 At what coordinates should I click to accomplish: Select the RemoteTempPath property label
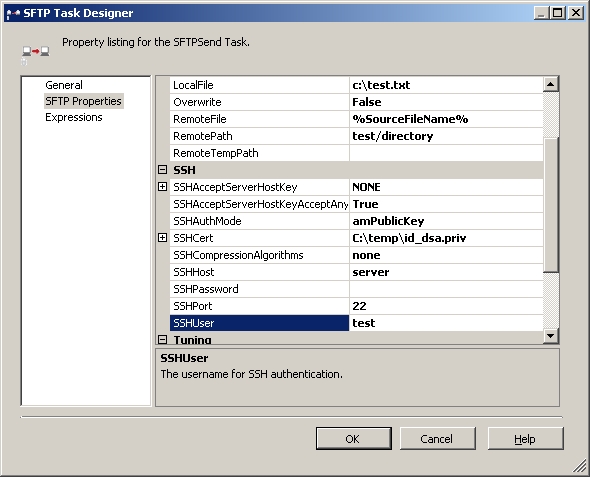click(259, 153)
